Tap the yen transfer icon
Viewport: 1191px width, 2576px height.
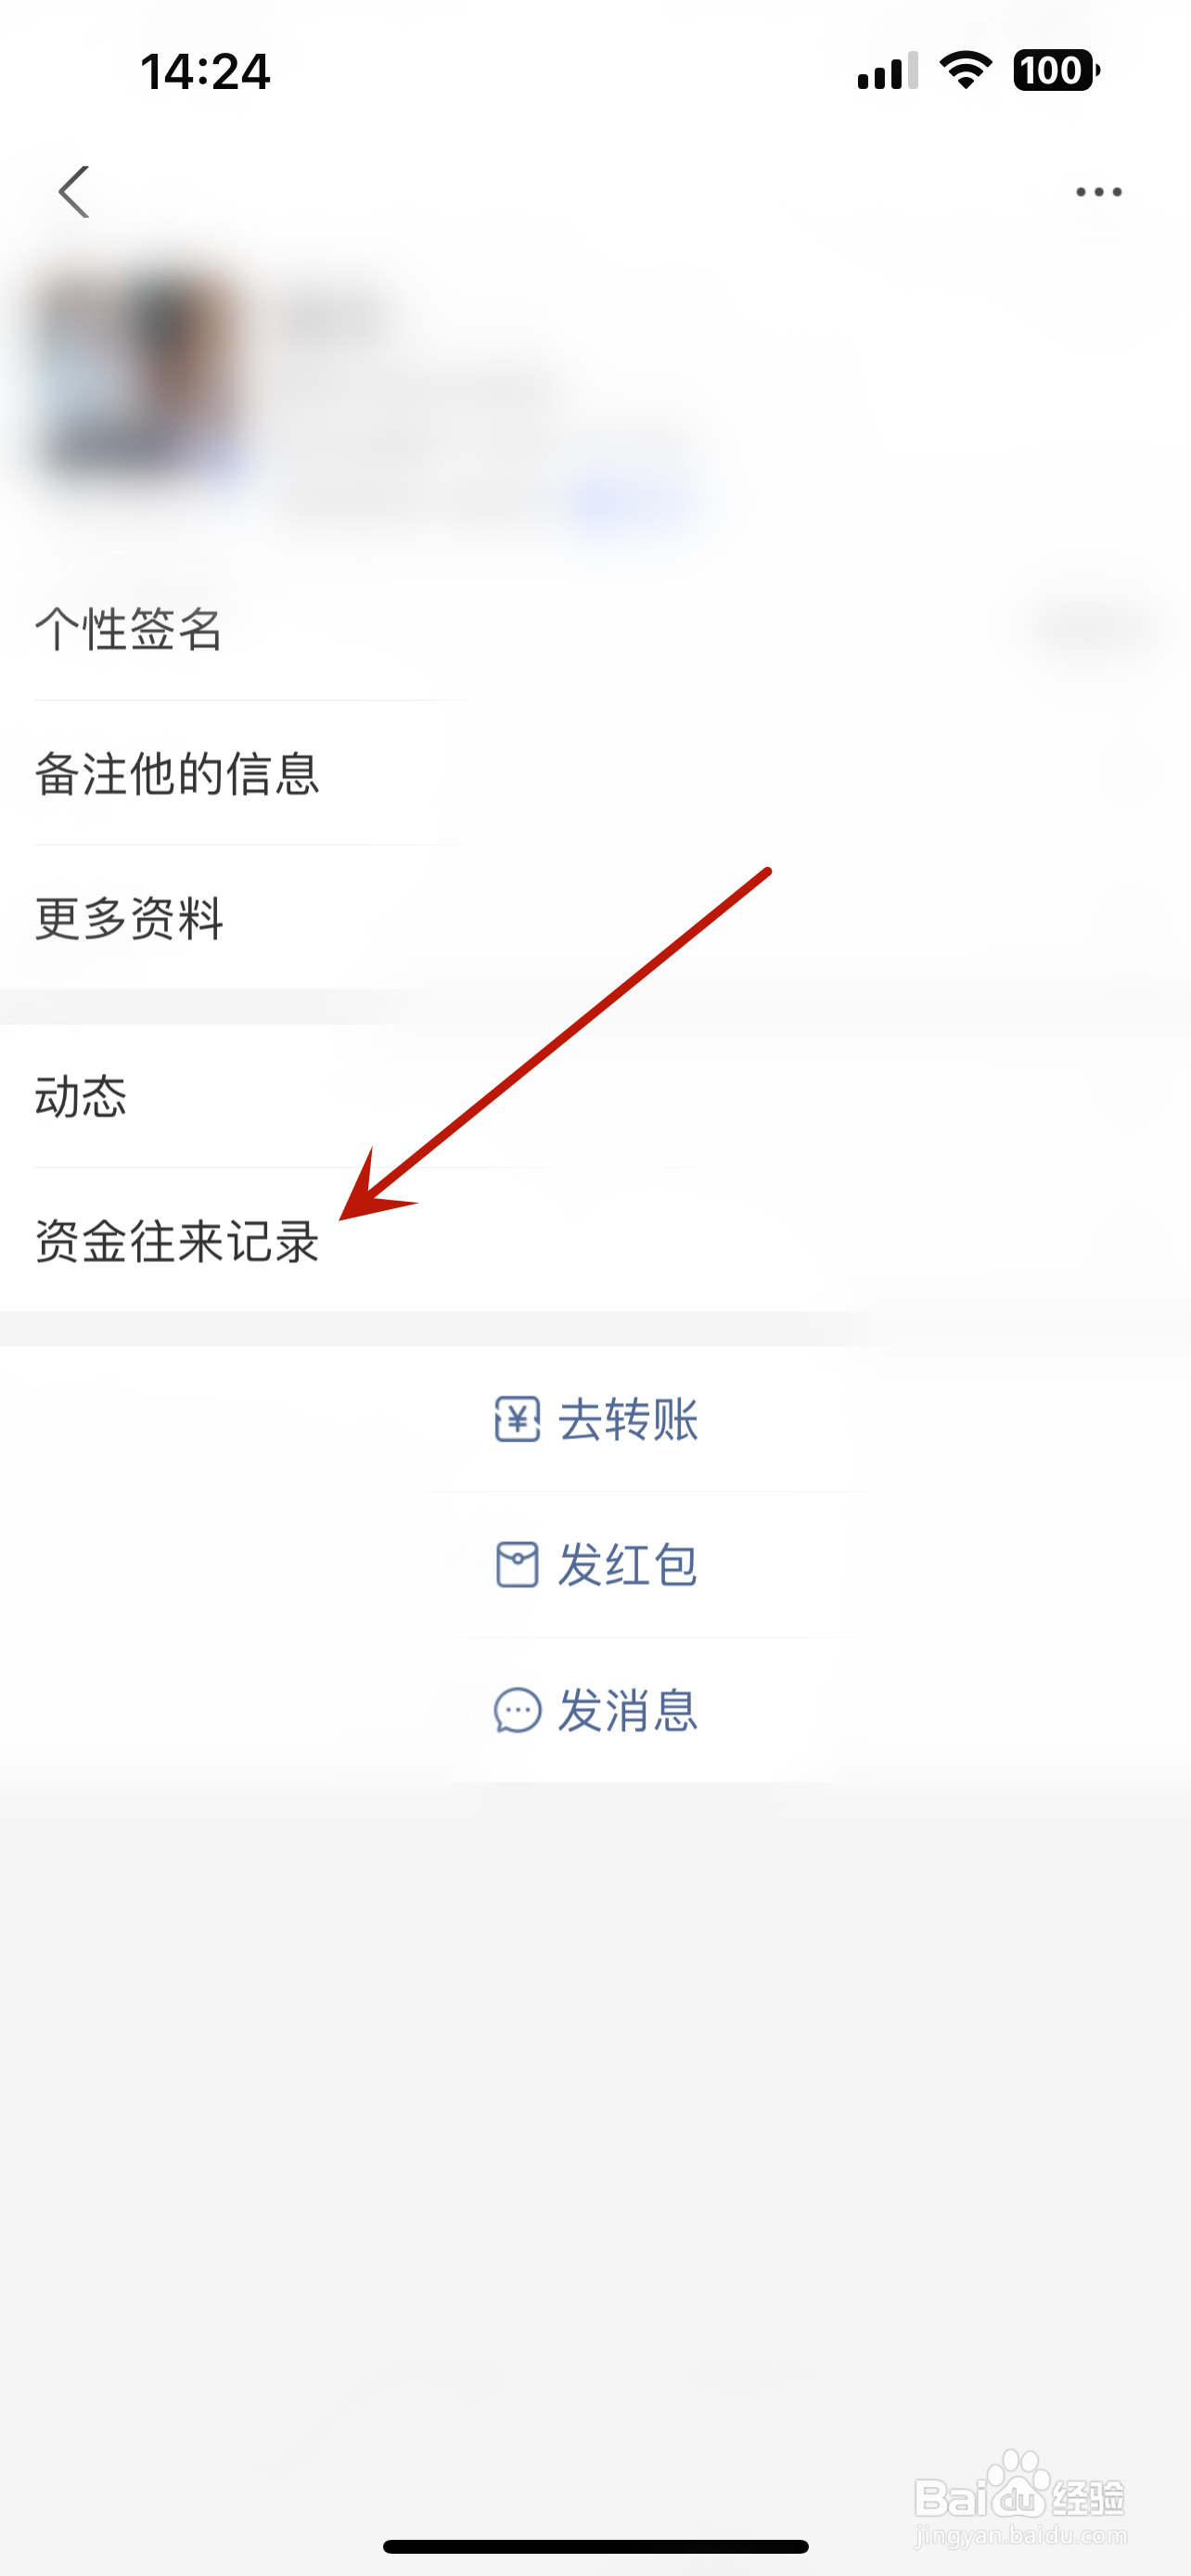[517, 1419]
